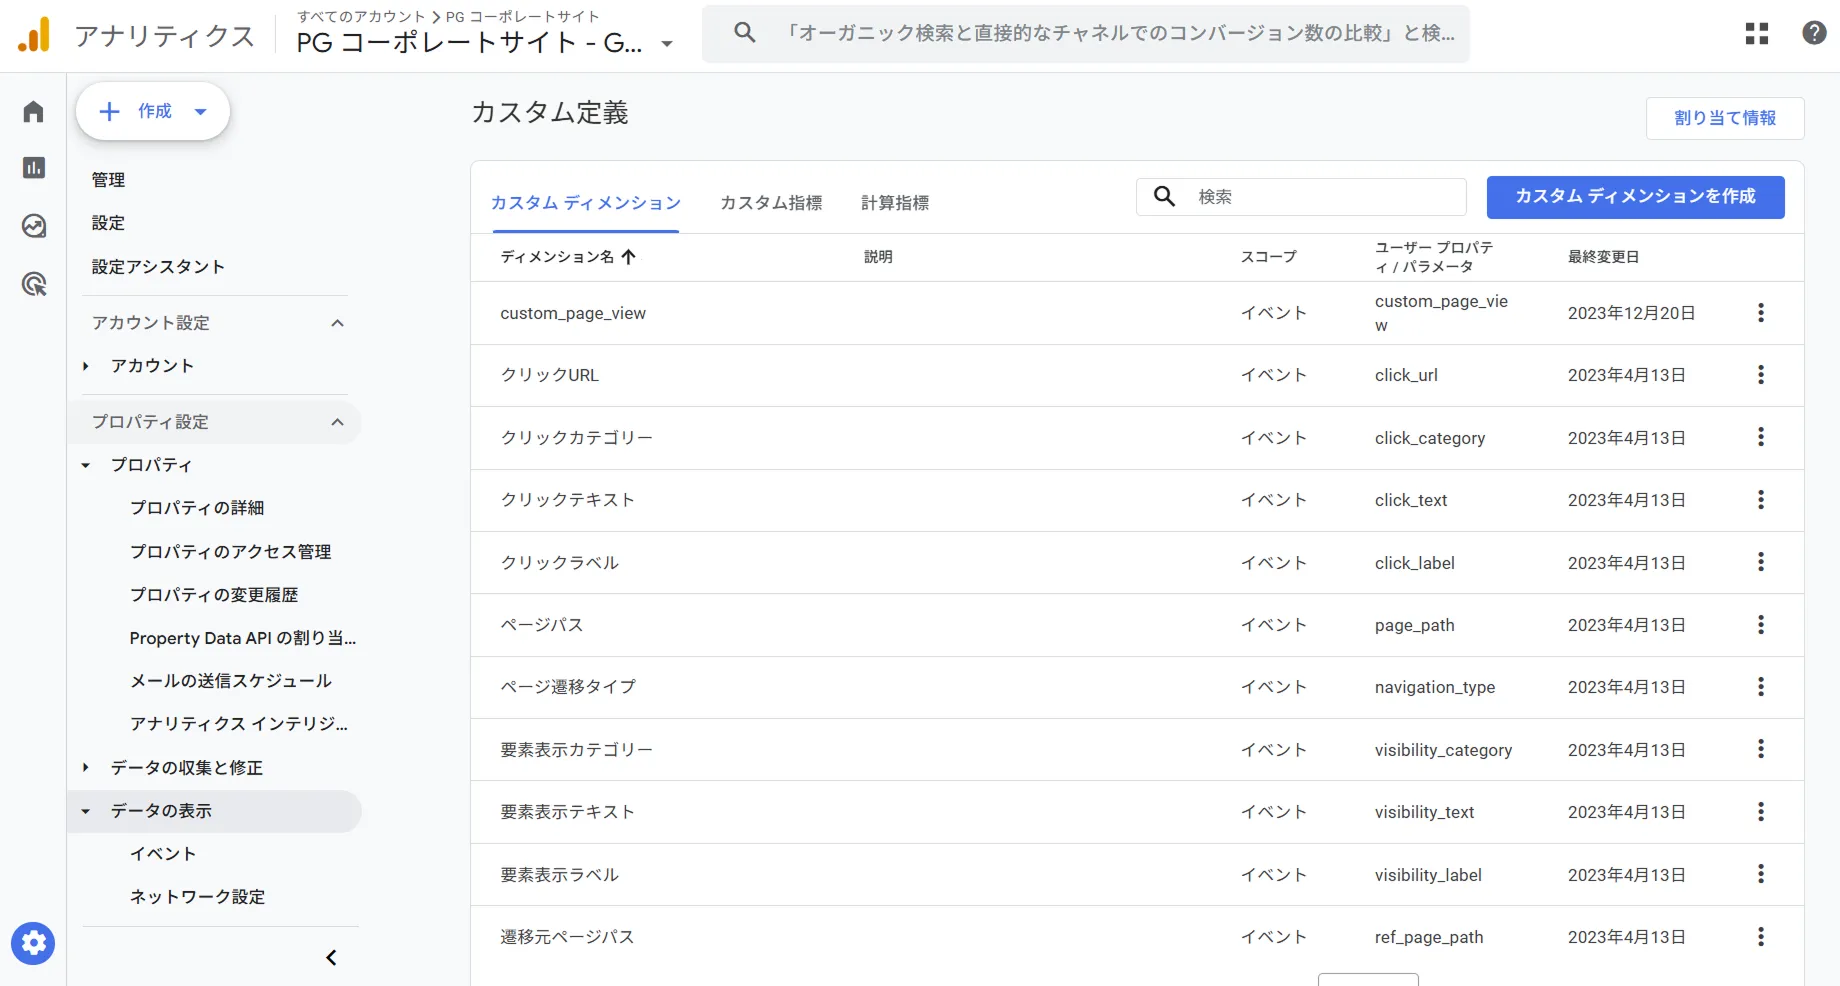Viewport: 1840px width, 986px height.
Task: Open more options for クリックカテゴリー row
Action: pos(1761,437)
